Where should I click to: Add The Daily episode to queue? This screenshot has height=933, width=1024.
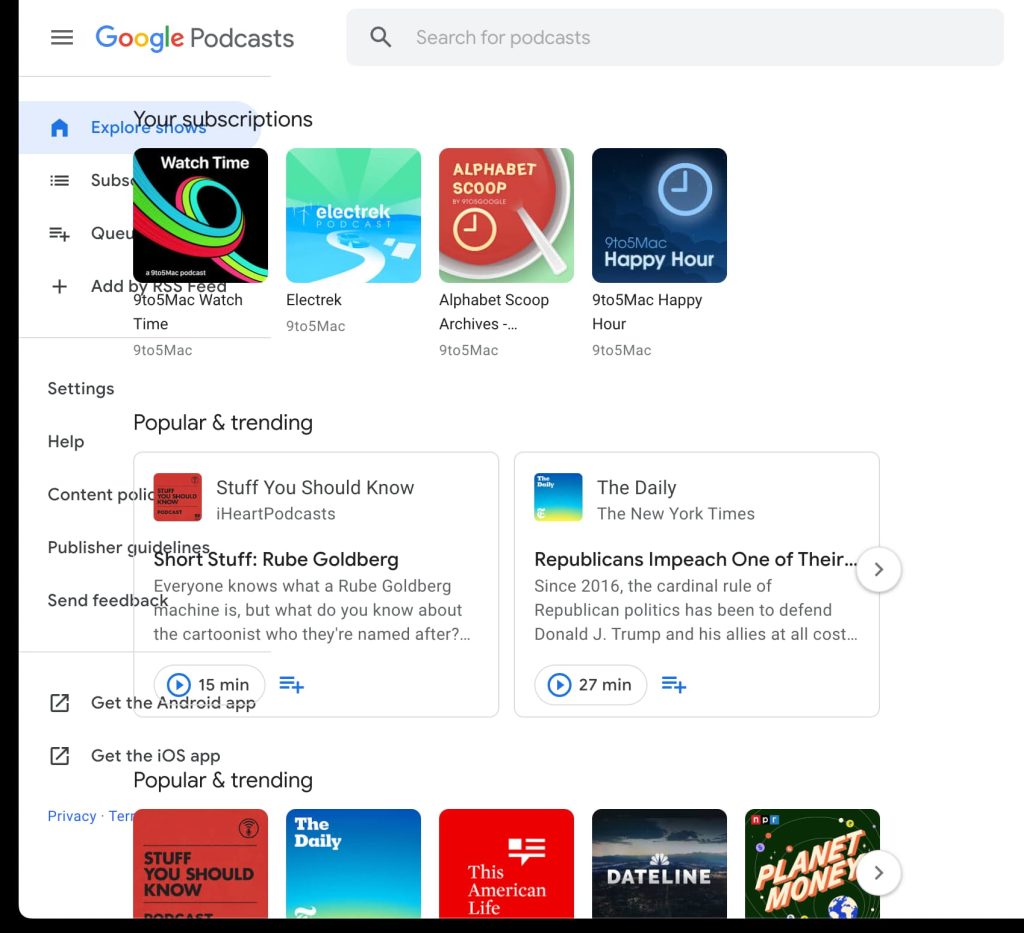click(674, 685)
